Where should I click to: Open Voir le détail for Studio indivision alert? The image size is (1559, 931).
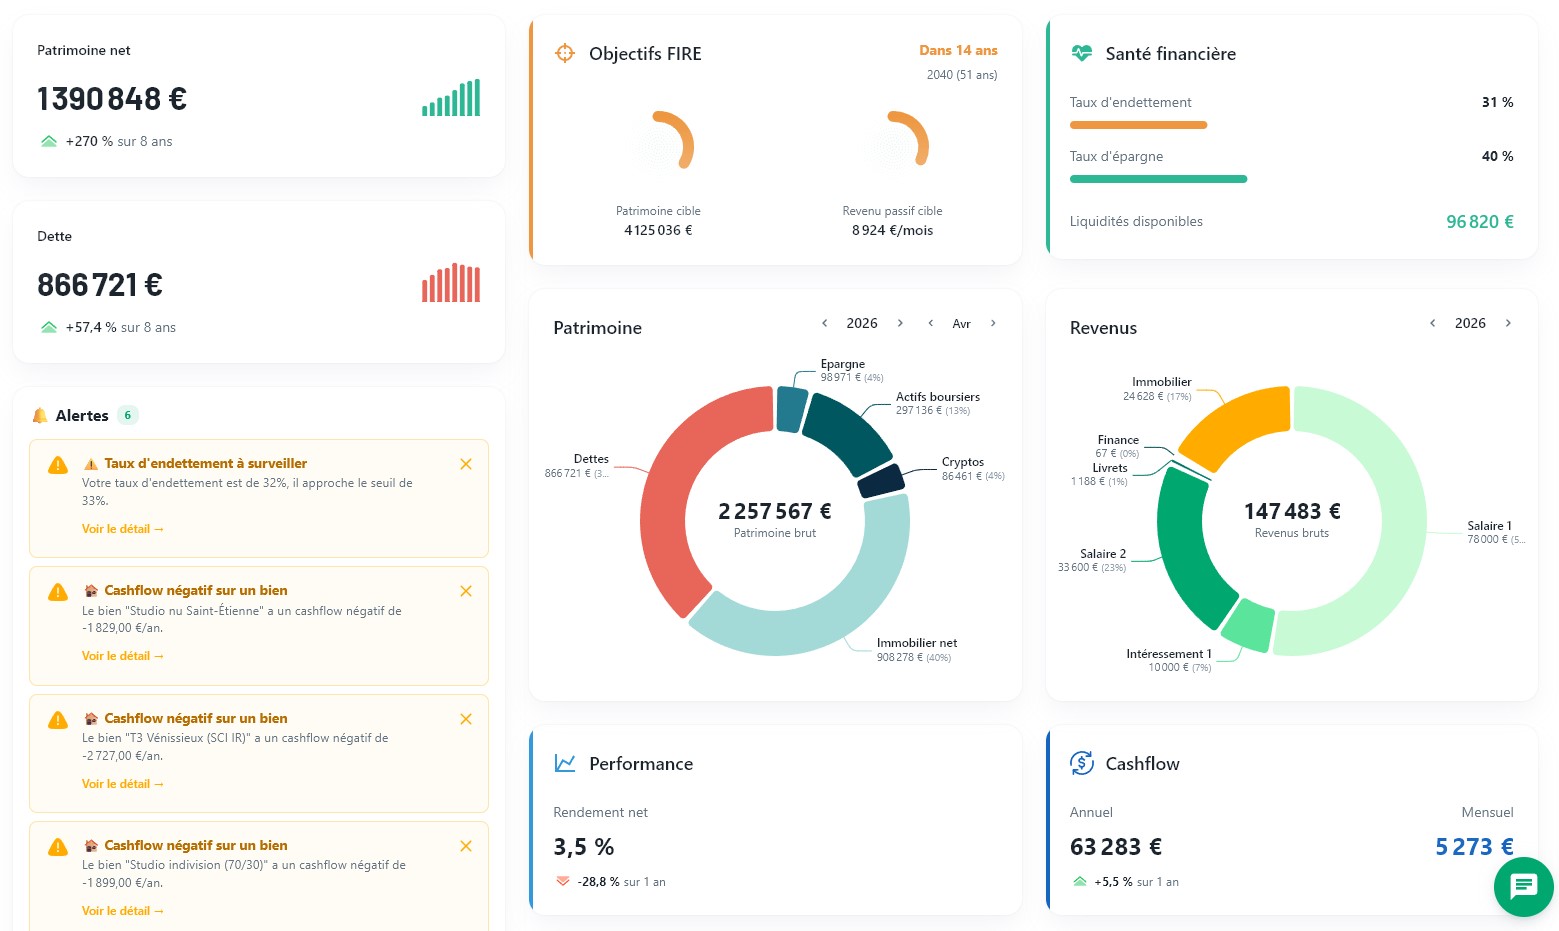click(x=122, y=911)
